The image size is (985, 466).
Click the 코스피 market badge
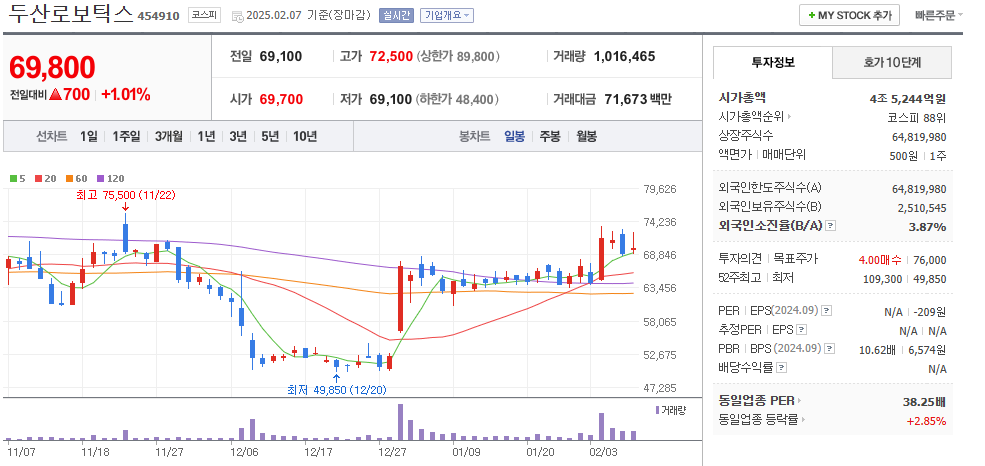204,15
